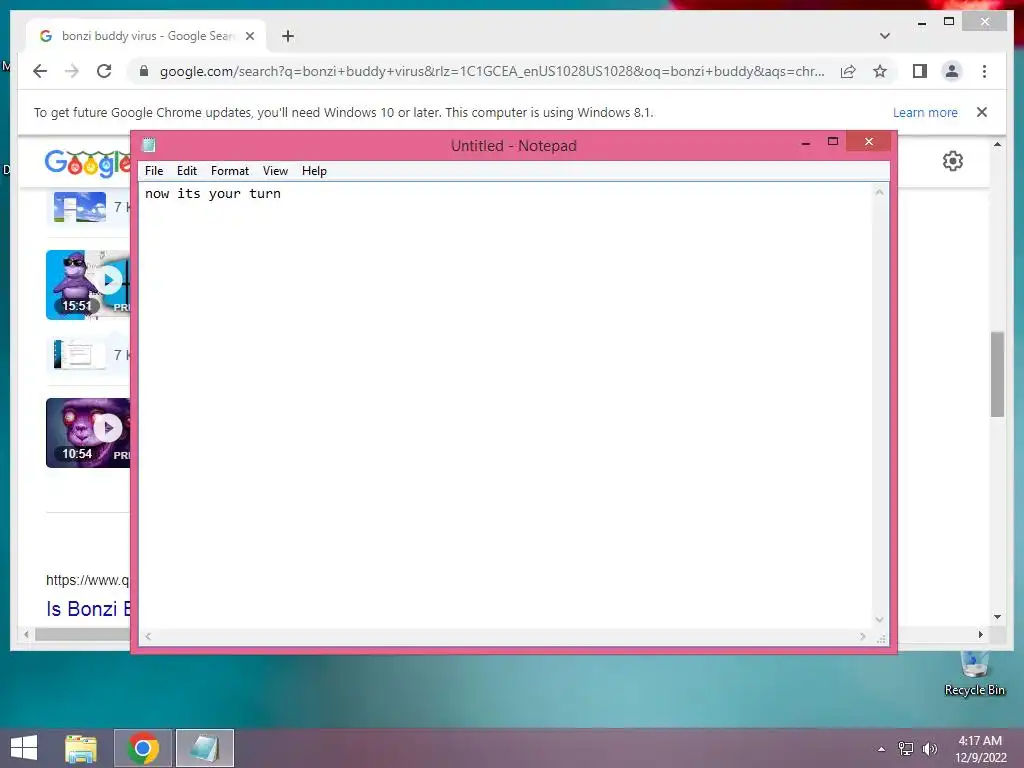Image resolution: width=1024 pixels, height=768 pixels.
Task: Expand Chrome tab search chevron
Action: (884, 36)
